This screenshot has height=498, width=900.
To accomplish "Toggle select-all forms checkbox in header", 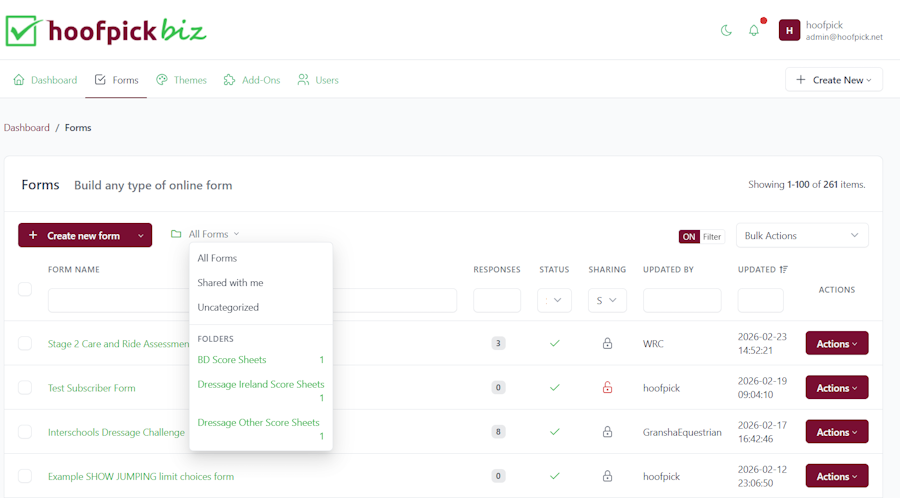I will 25,289.
